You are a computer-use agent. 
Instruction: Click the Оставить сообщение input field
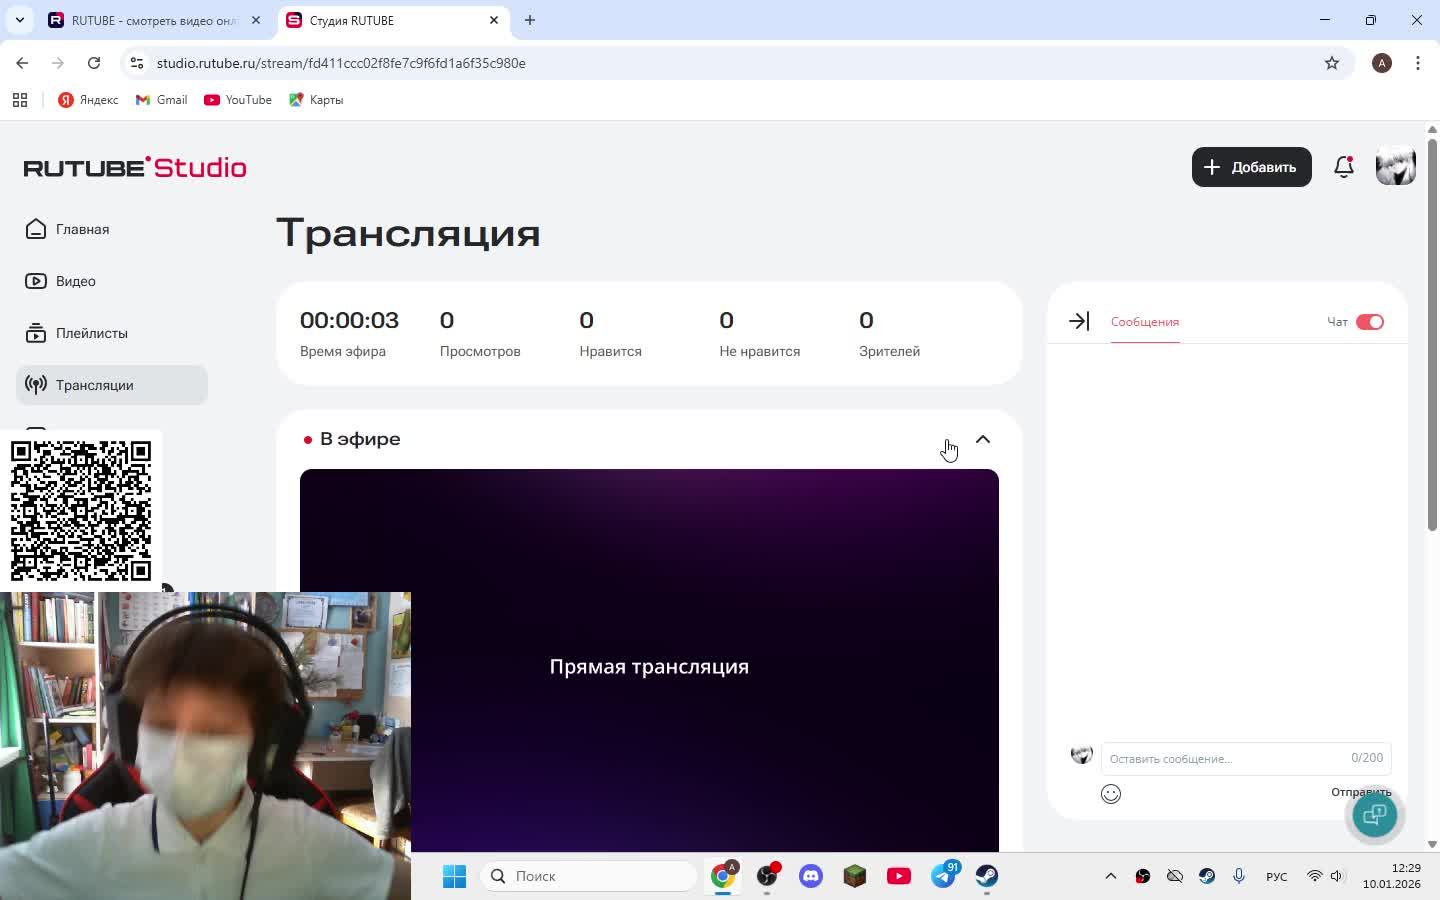pos(1246,758)
